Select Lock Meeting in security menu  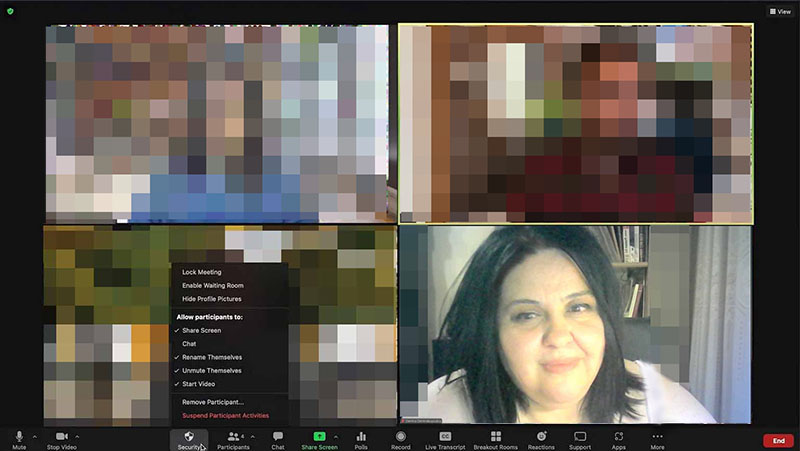pyautogui.click(x=201, y=272)
